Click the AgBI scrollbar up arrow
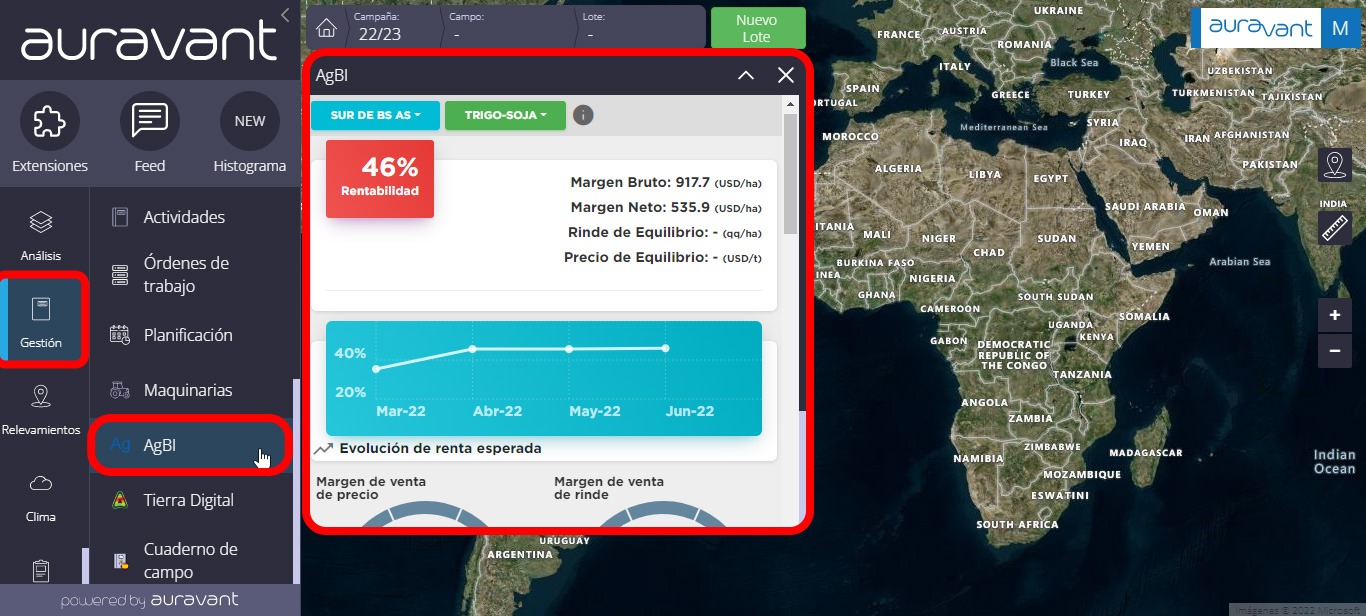Viewport: 1366px width, 616px height. 790,104
